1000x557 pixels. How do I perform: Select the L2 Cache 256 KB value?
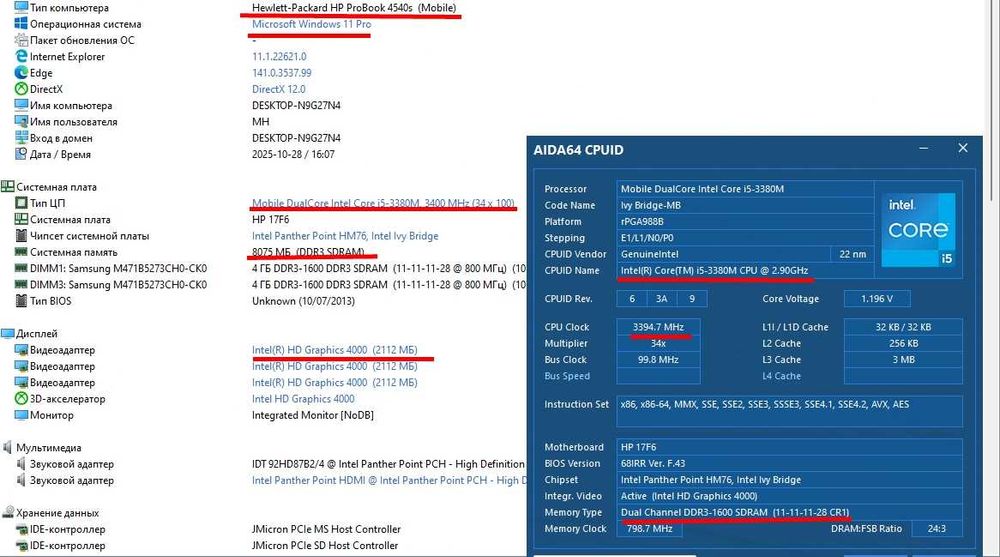(903, 343)
